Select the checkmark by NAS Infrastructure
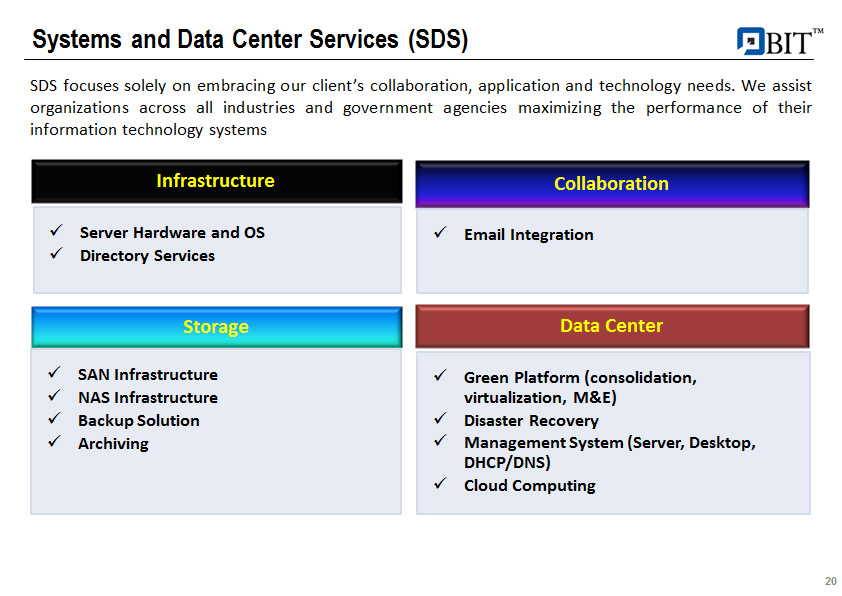Viewport: 842px width, 596px height. [x=54, y=397]
